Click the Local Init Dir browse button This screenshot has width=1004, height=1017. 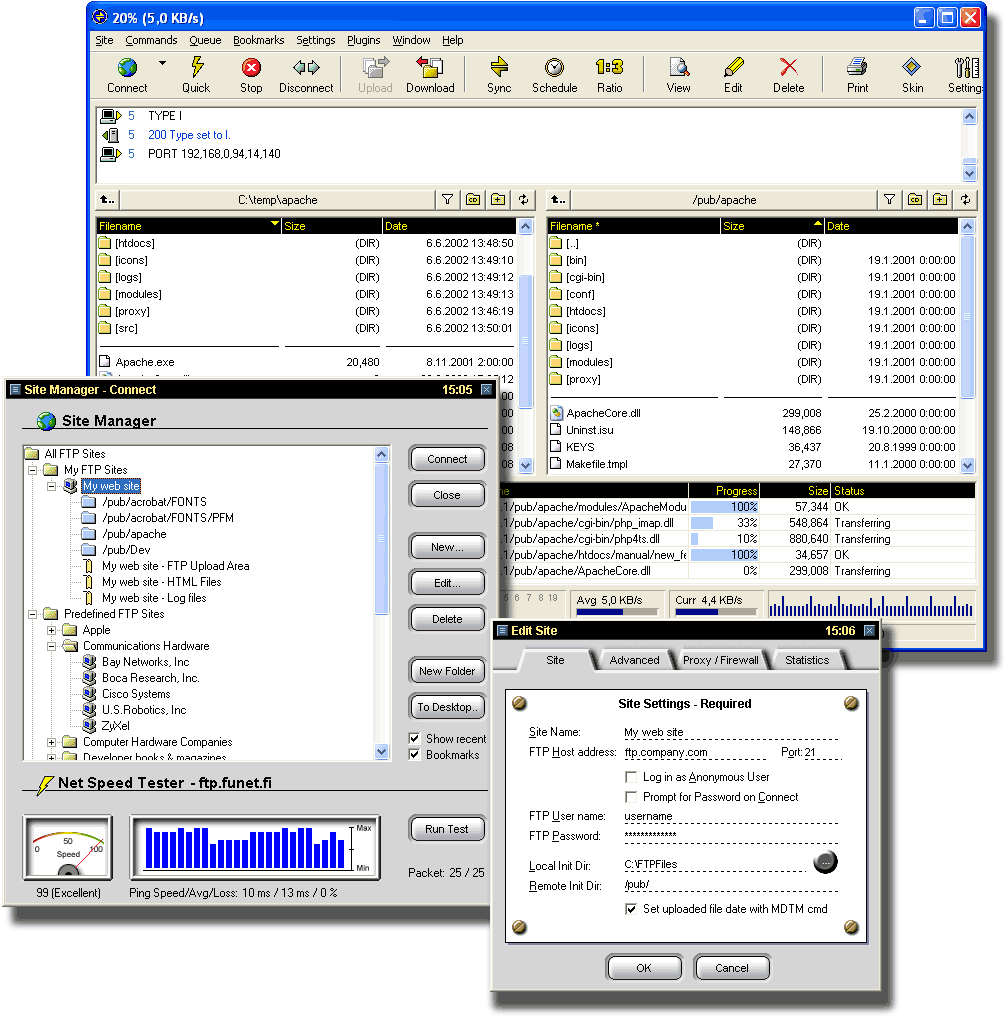(x=826, y=862)
